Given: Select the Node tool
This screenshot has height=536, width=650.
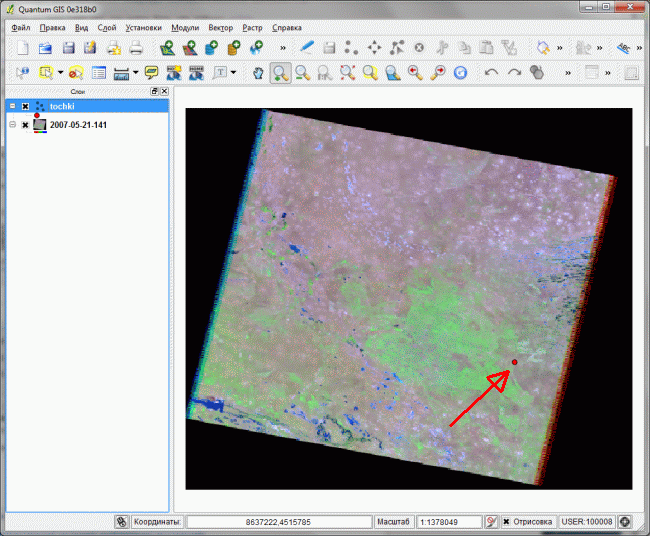Looking at the screenshot, I should (x=397, y=48).
